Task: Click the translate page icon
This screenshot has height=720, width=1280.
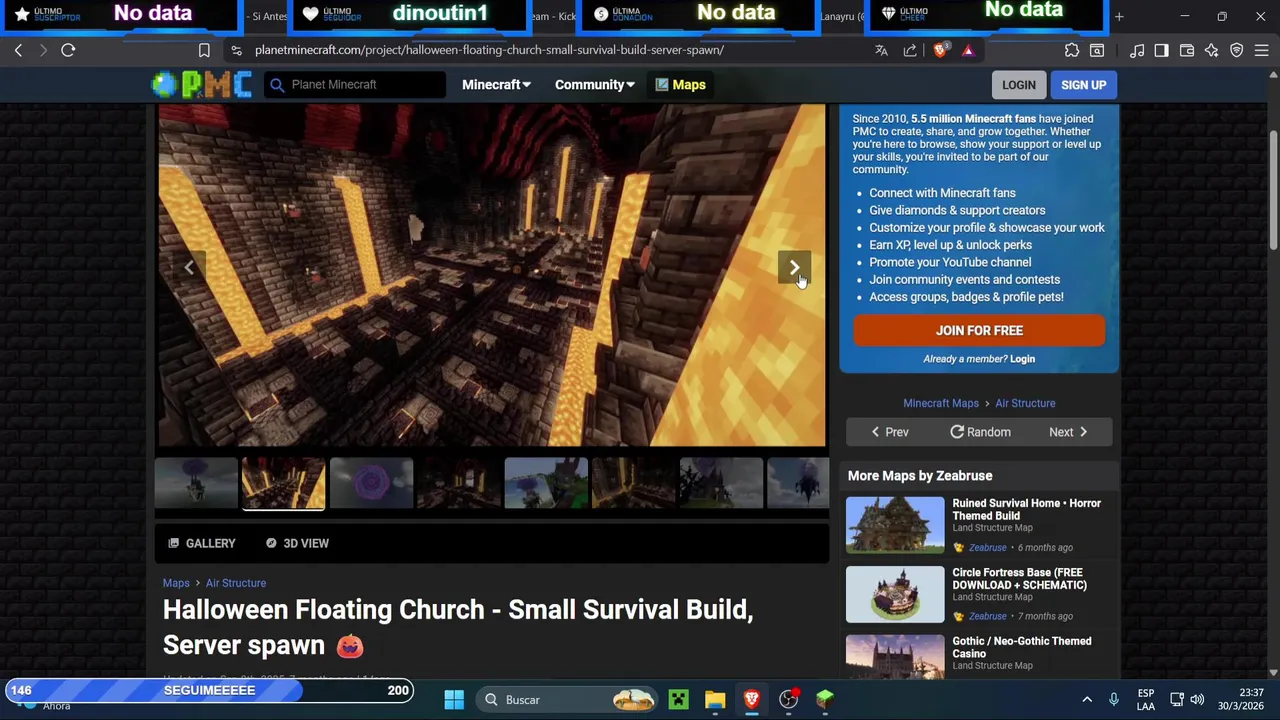Action: coord(881,50)
